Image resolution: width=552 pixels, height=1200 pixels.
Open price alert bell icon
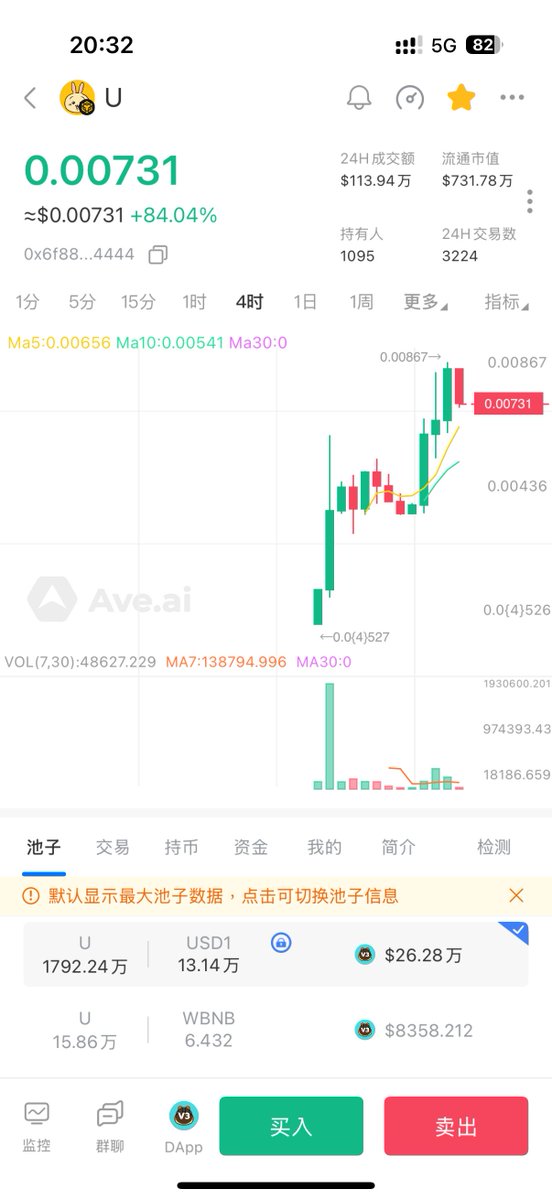[358, 98]
